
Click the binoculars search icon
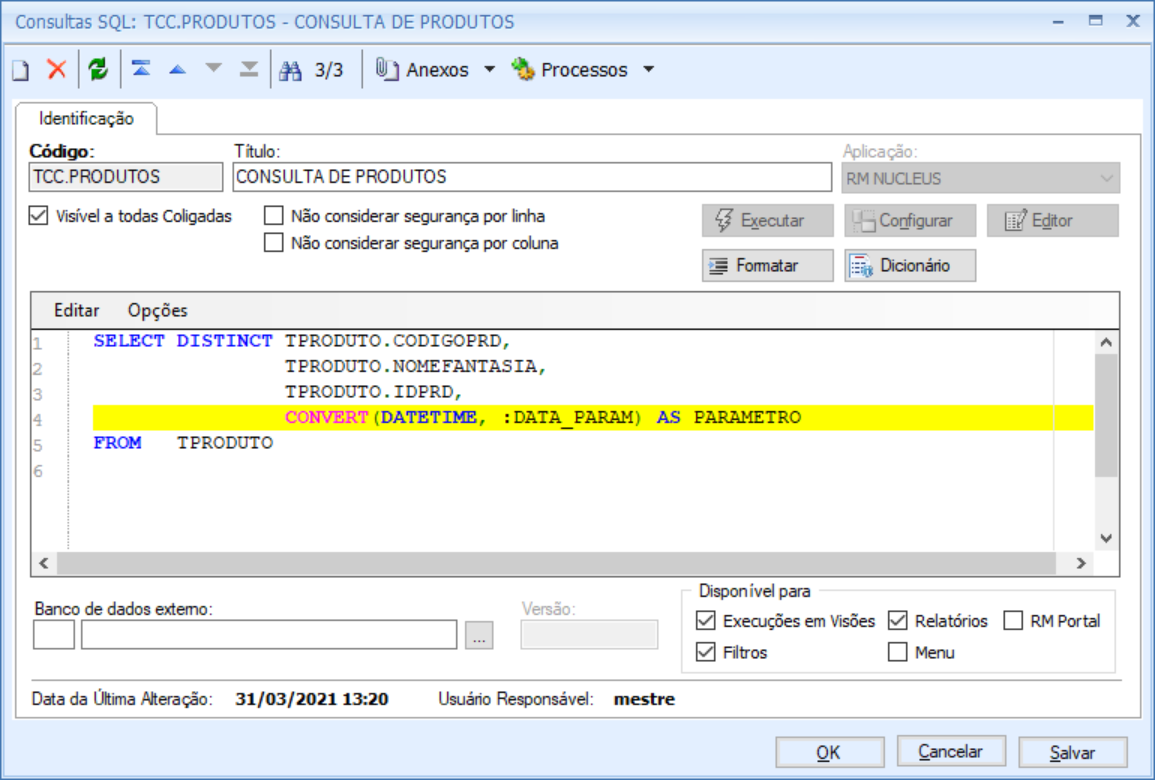[290, 70]
